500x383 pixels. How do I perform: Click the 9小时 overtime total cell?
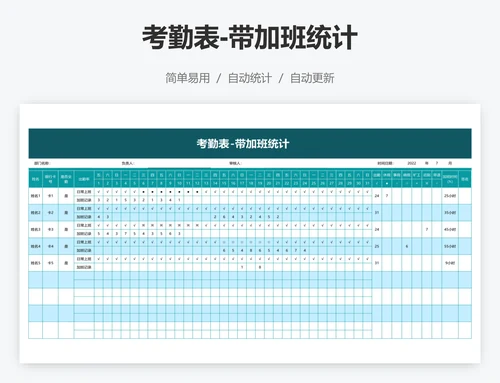[450, 263]
